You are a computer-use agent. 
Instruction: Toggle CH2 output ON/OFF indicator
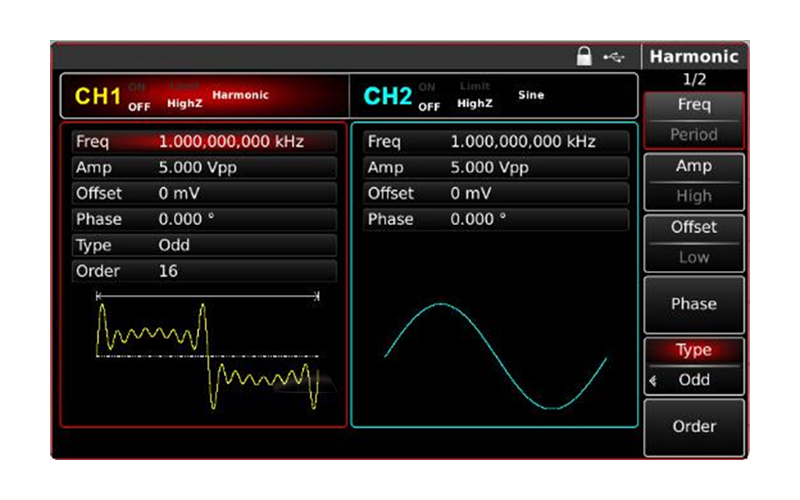click(428, 96)
